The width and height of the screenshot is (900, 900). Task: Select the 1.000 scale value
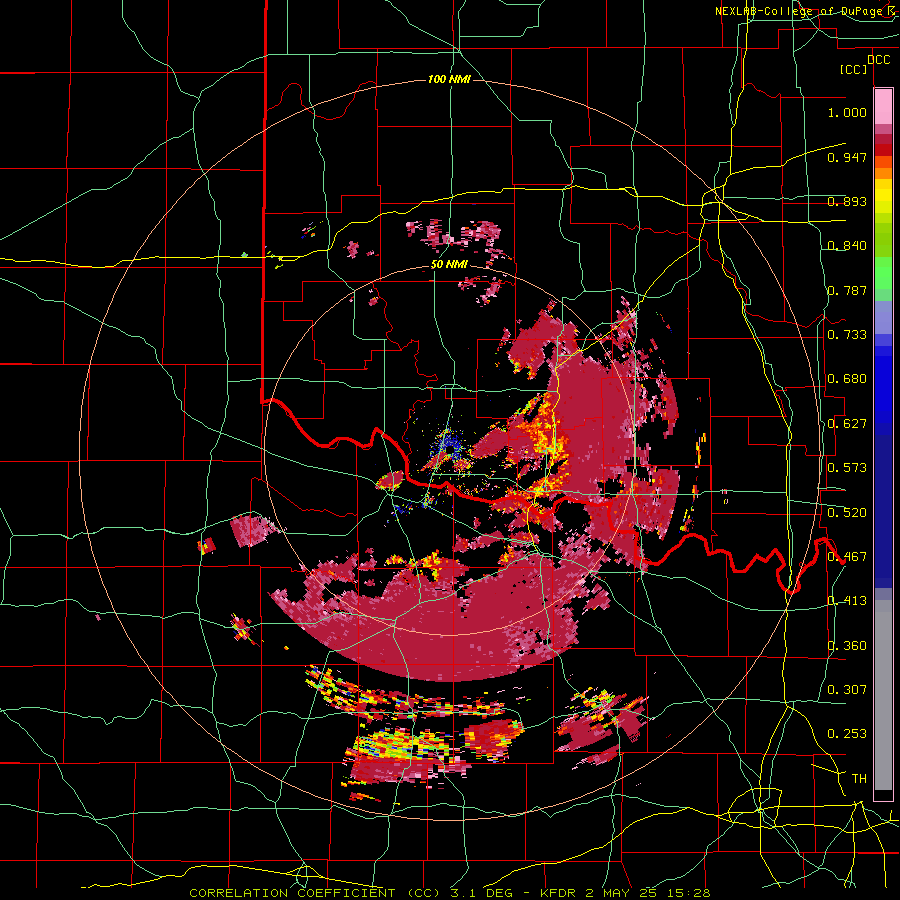click(x=847, y=112)
